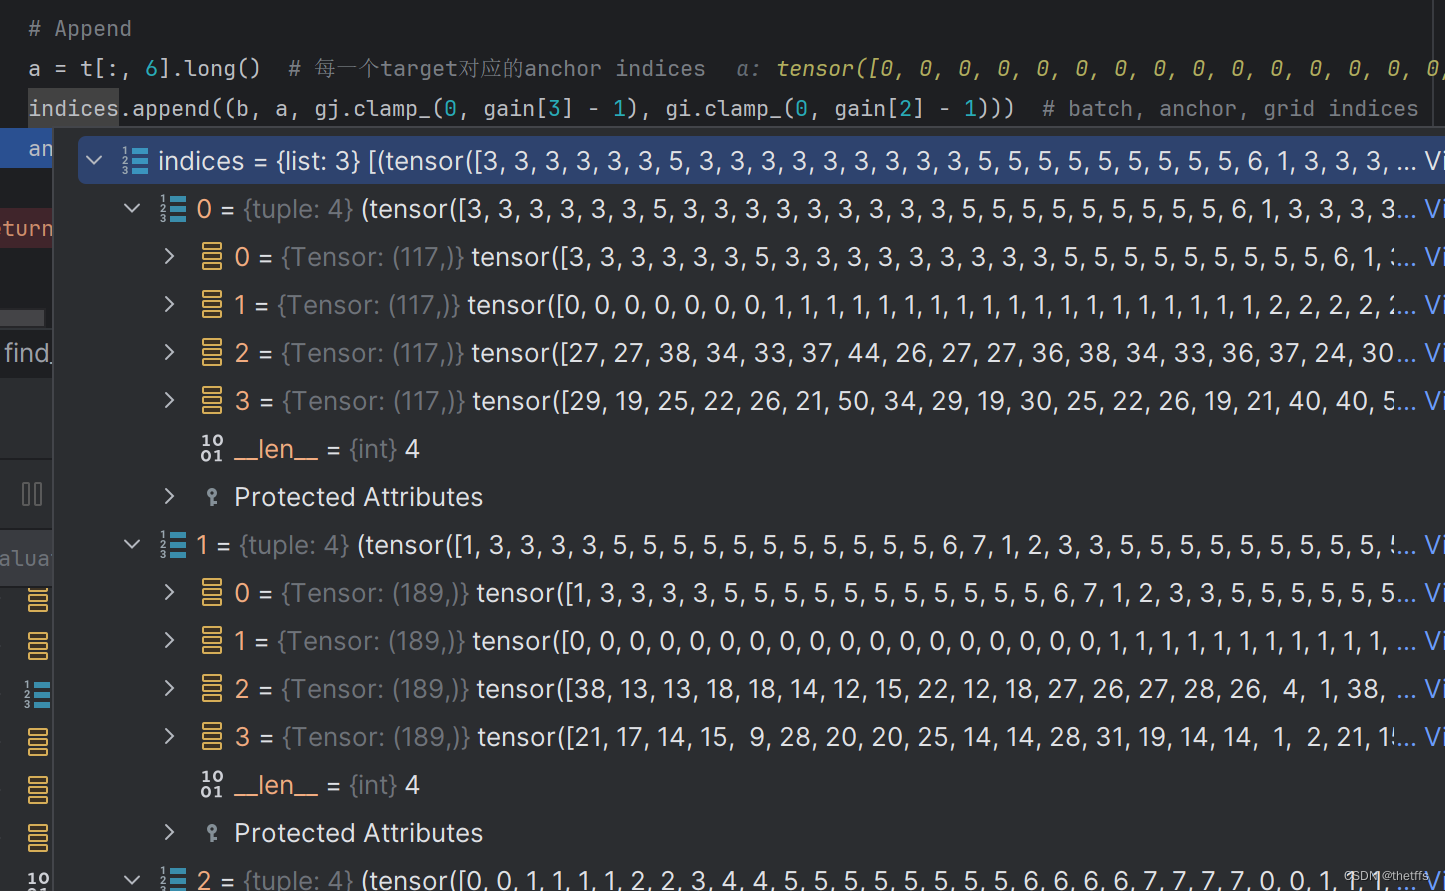The width and height of the screenshot is (1445, 891).
Task: Expand Protected Attributes under tuple 1
Action: point(170,832)
